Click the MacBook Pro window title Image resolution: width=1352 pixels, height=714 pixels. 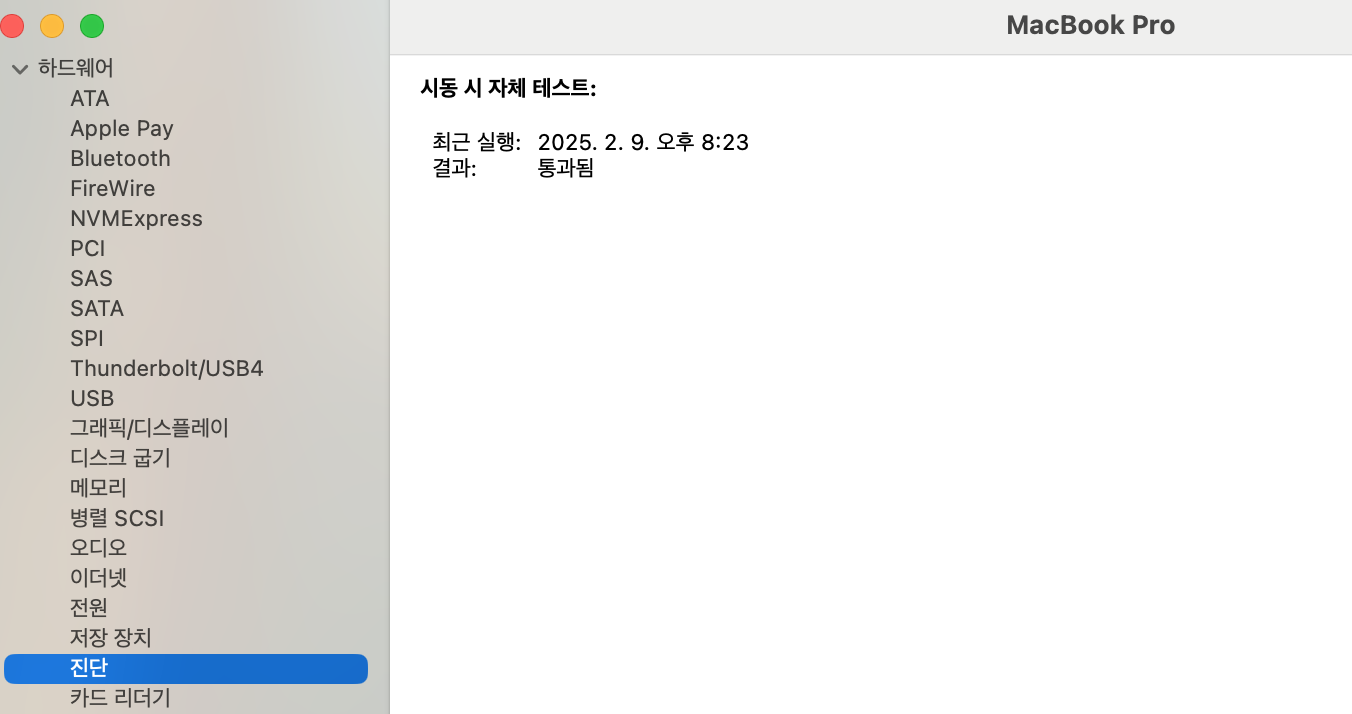(x=1091, y=26)
